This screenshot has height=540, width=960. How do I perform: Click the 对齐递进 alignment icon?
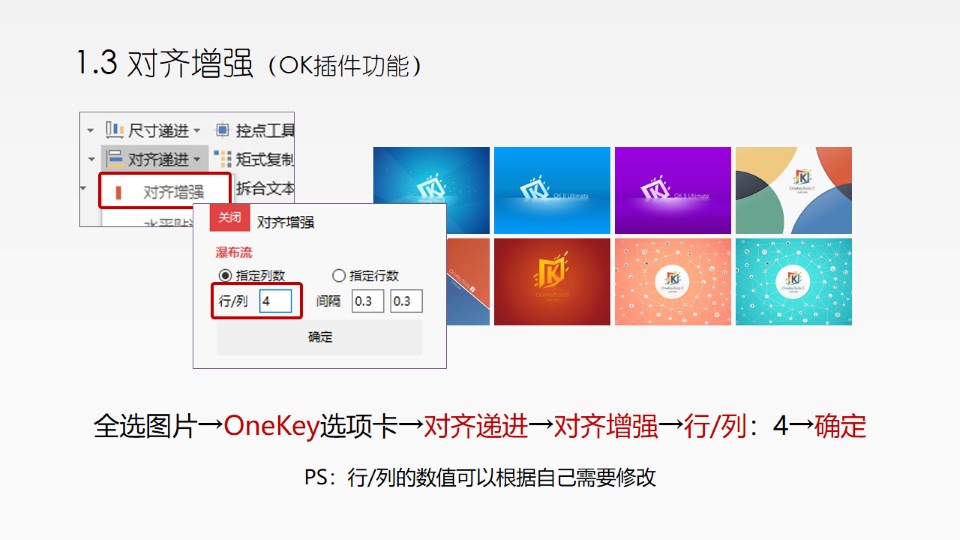(x=114, y=159)
